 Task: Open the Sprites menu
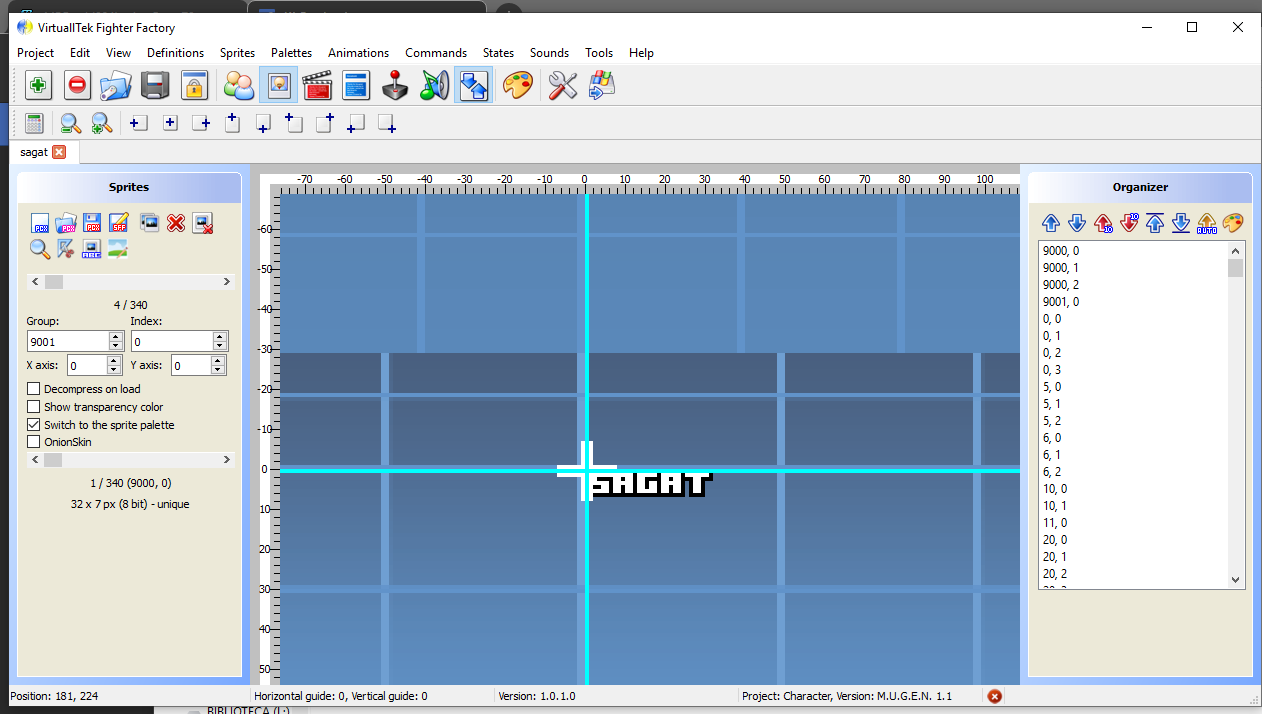237,53
